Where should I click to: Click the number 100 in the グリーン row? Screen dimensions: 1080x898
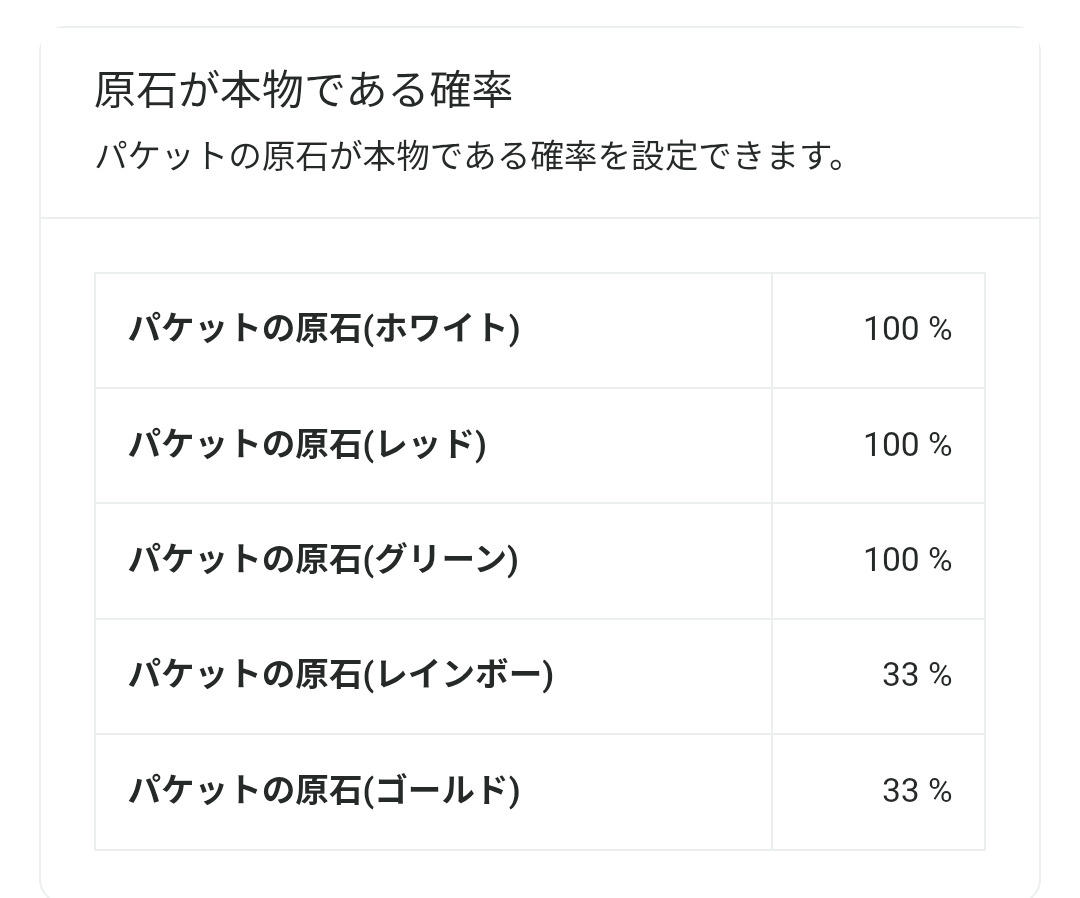[x=891, y=560]
